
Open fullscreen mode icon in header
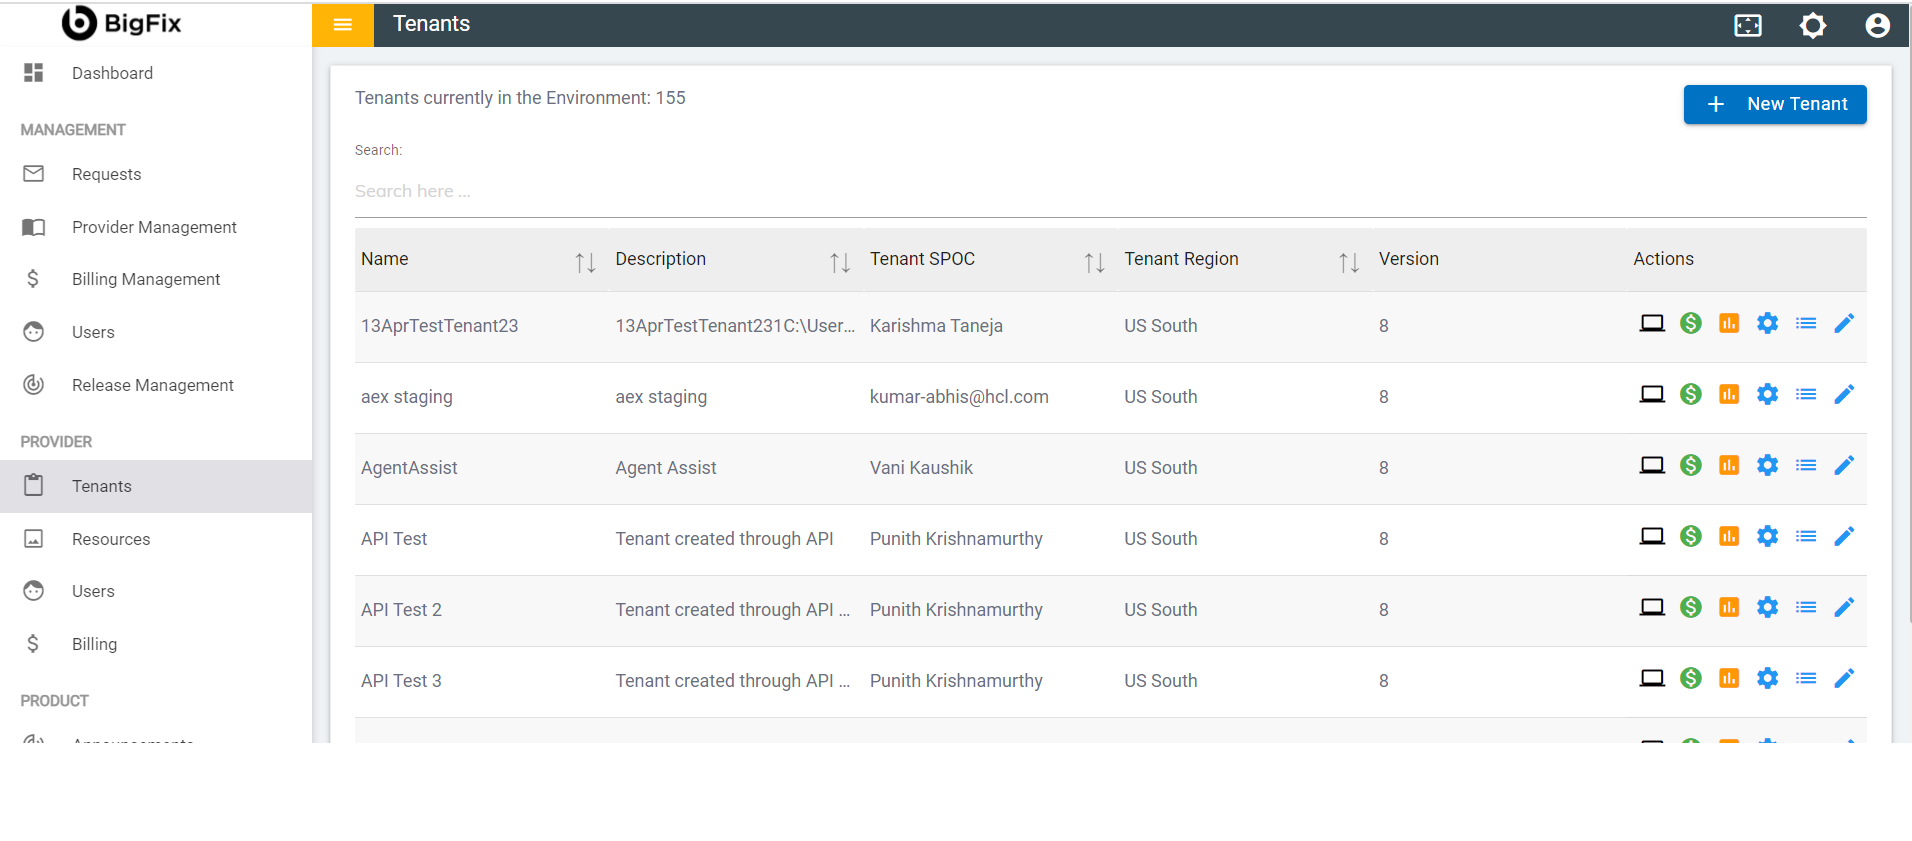(1748, 25)
